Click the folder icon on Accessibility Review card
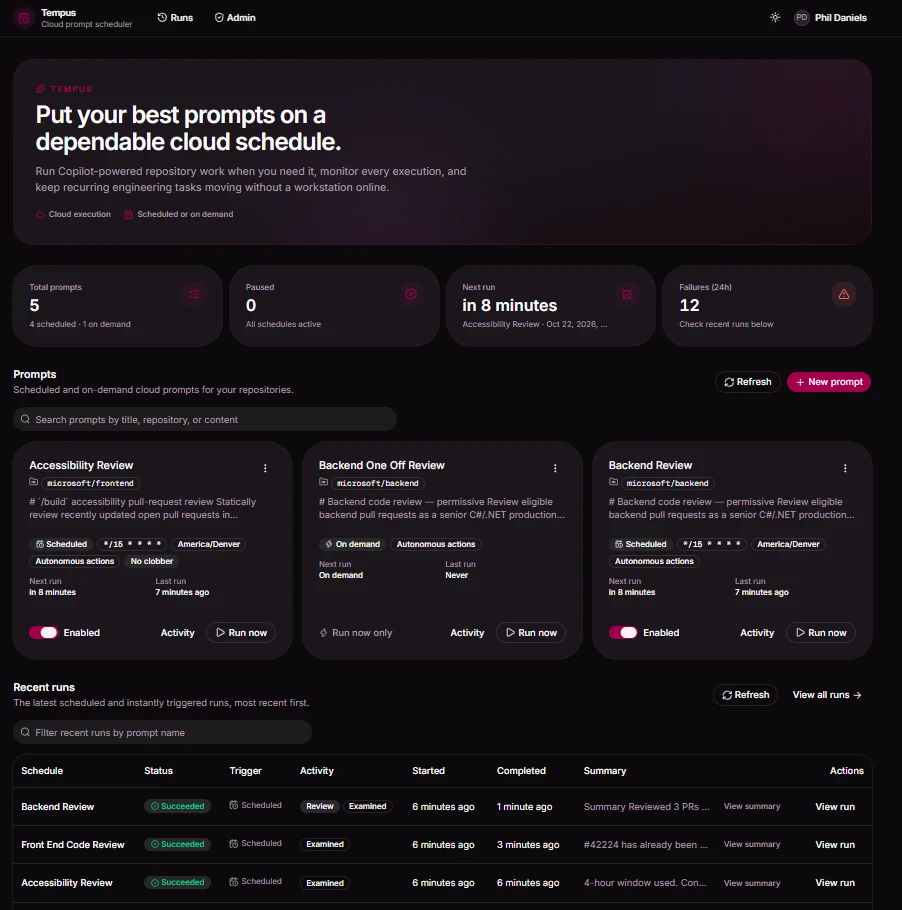 34,482
